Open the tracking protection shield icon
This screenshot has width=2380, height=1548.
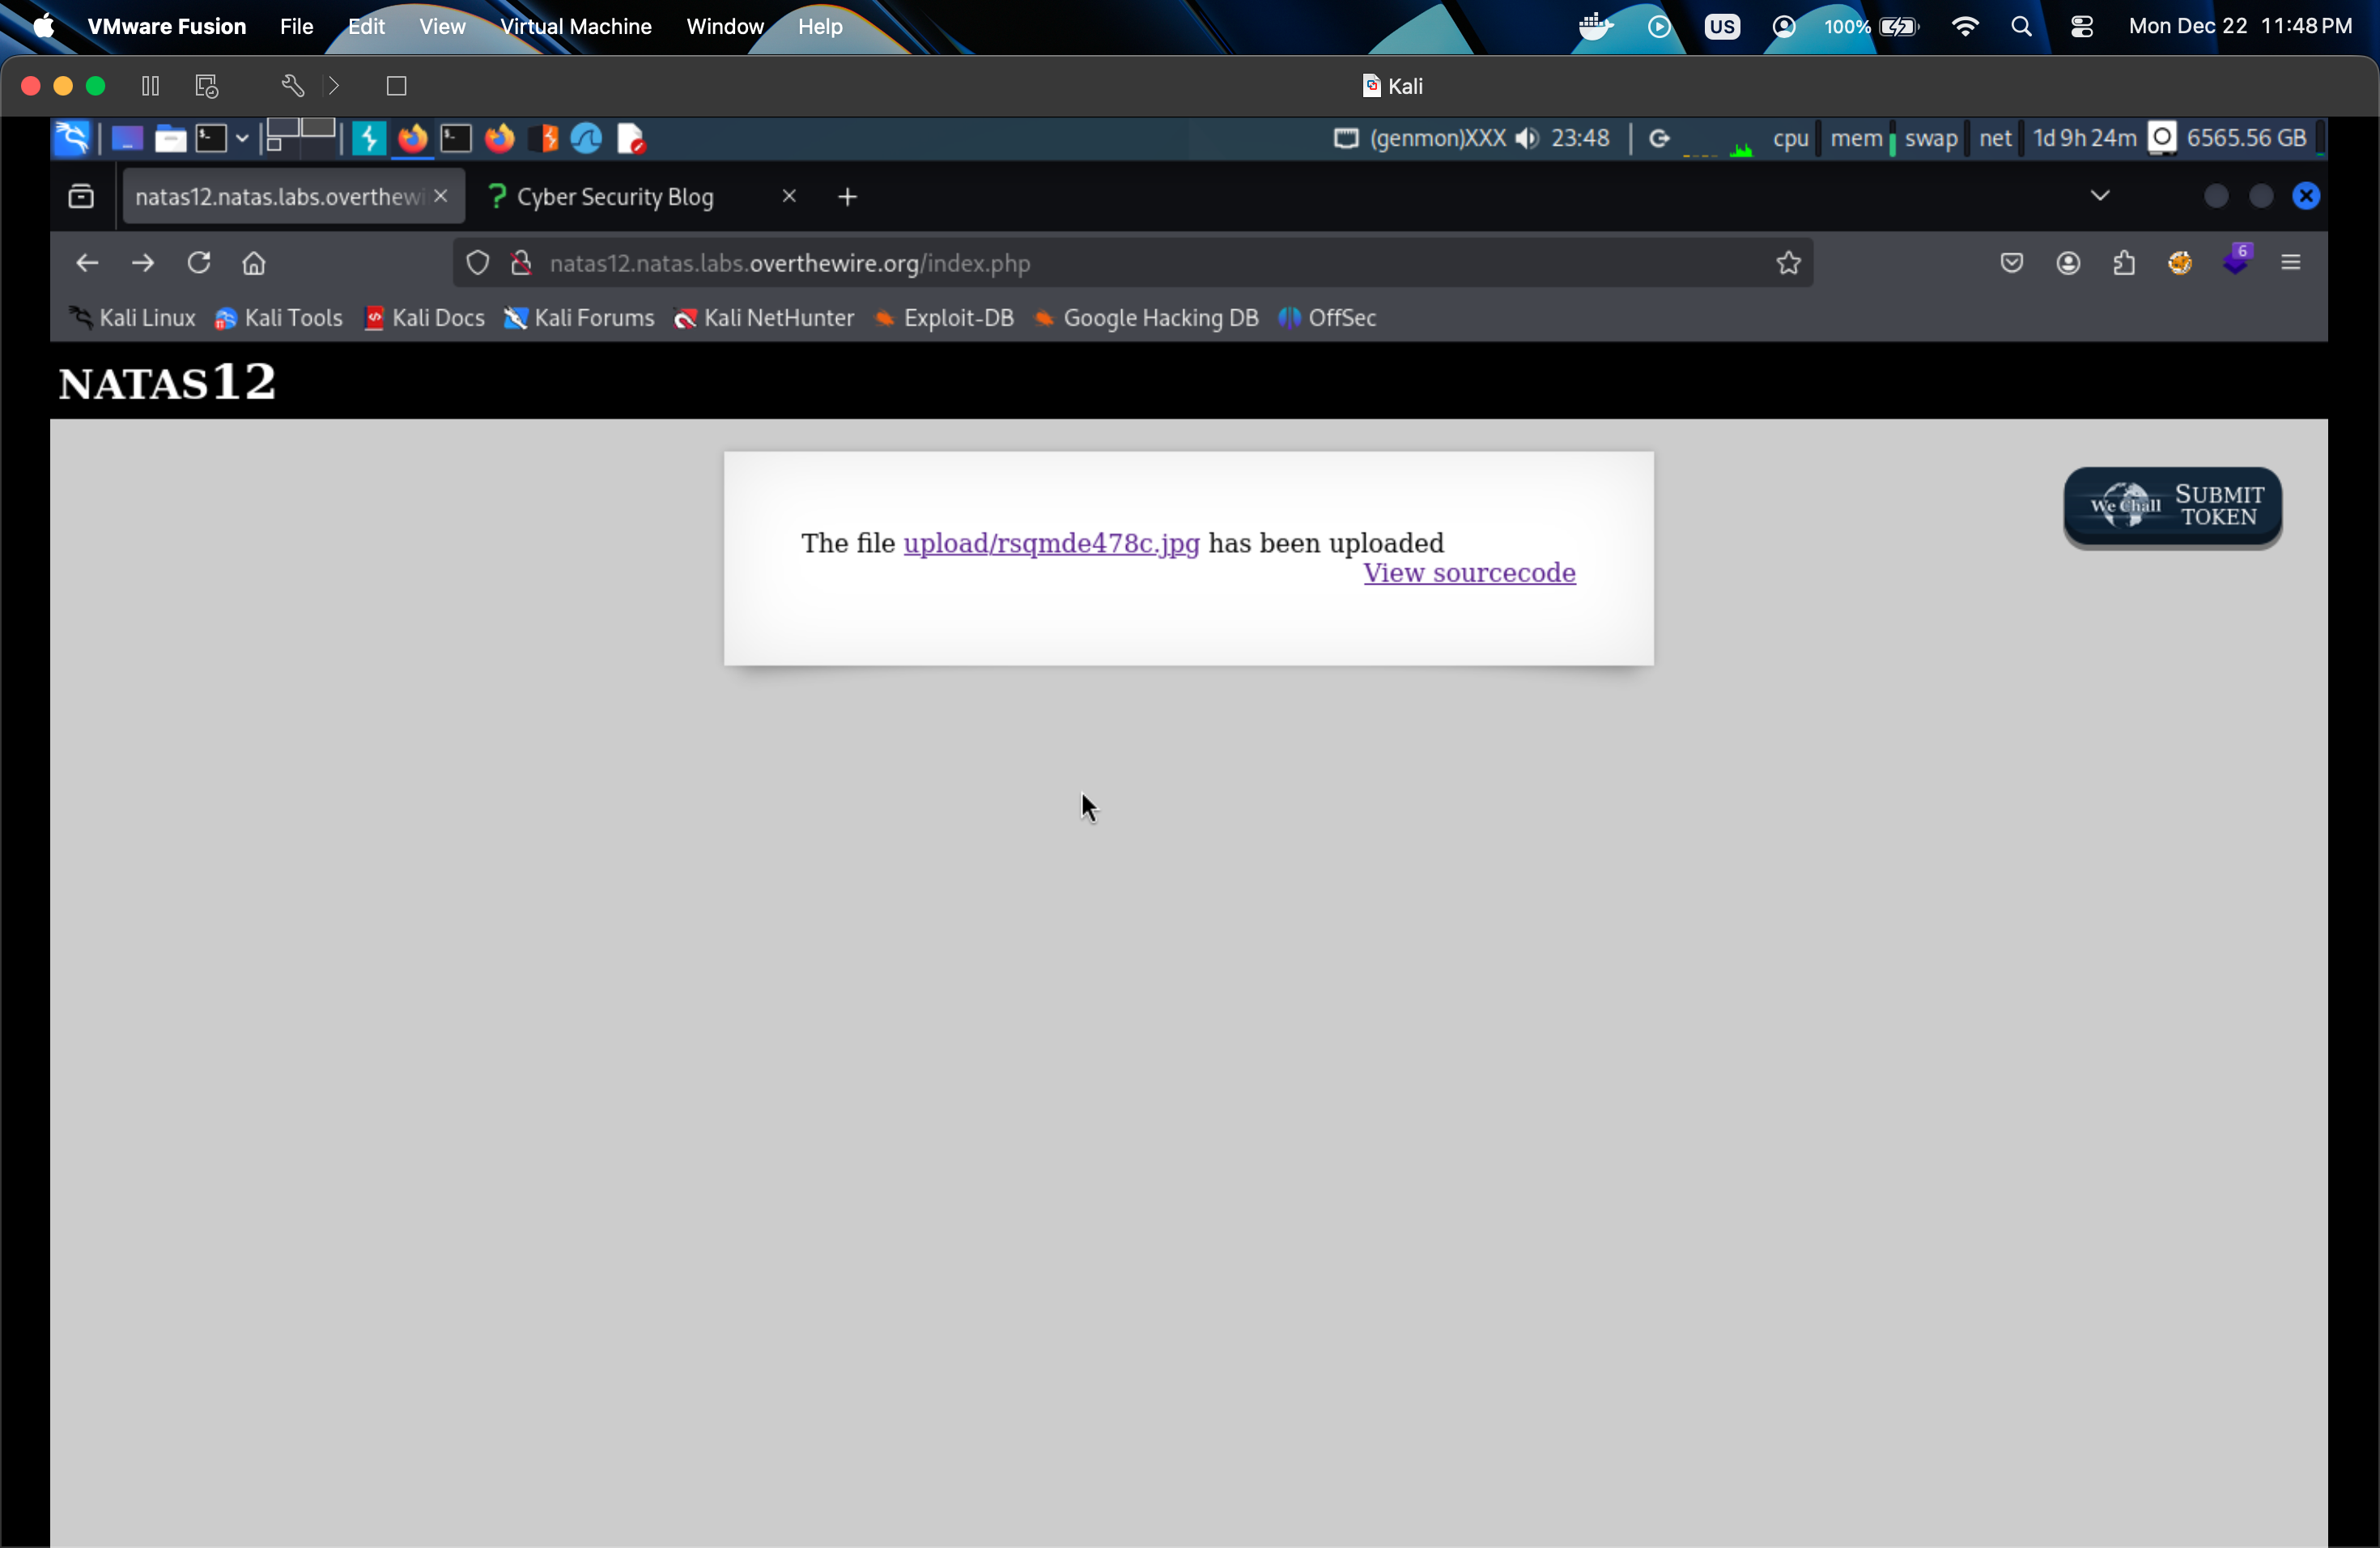(478, 263)
